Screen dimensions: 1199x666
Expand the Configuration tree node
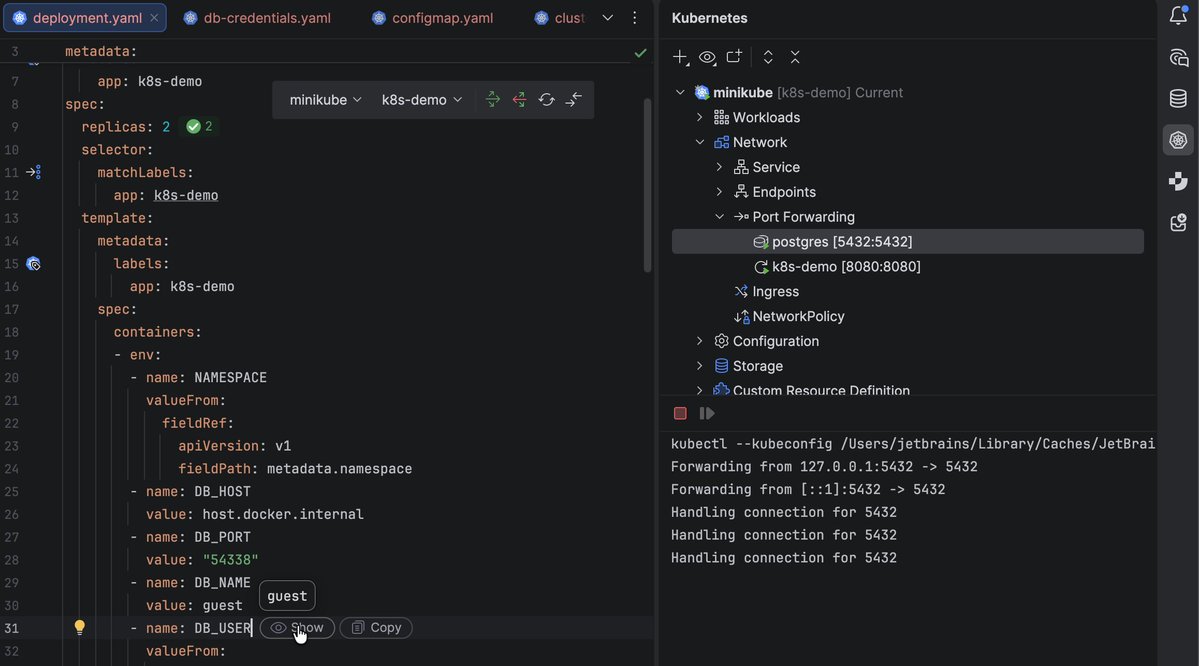(x=700, y=342)
